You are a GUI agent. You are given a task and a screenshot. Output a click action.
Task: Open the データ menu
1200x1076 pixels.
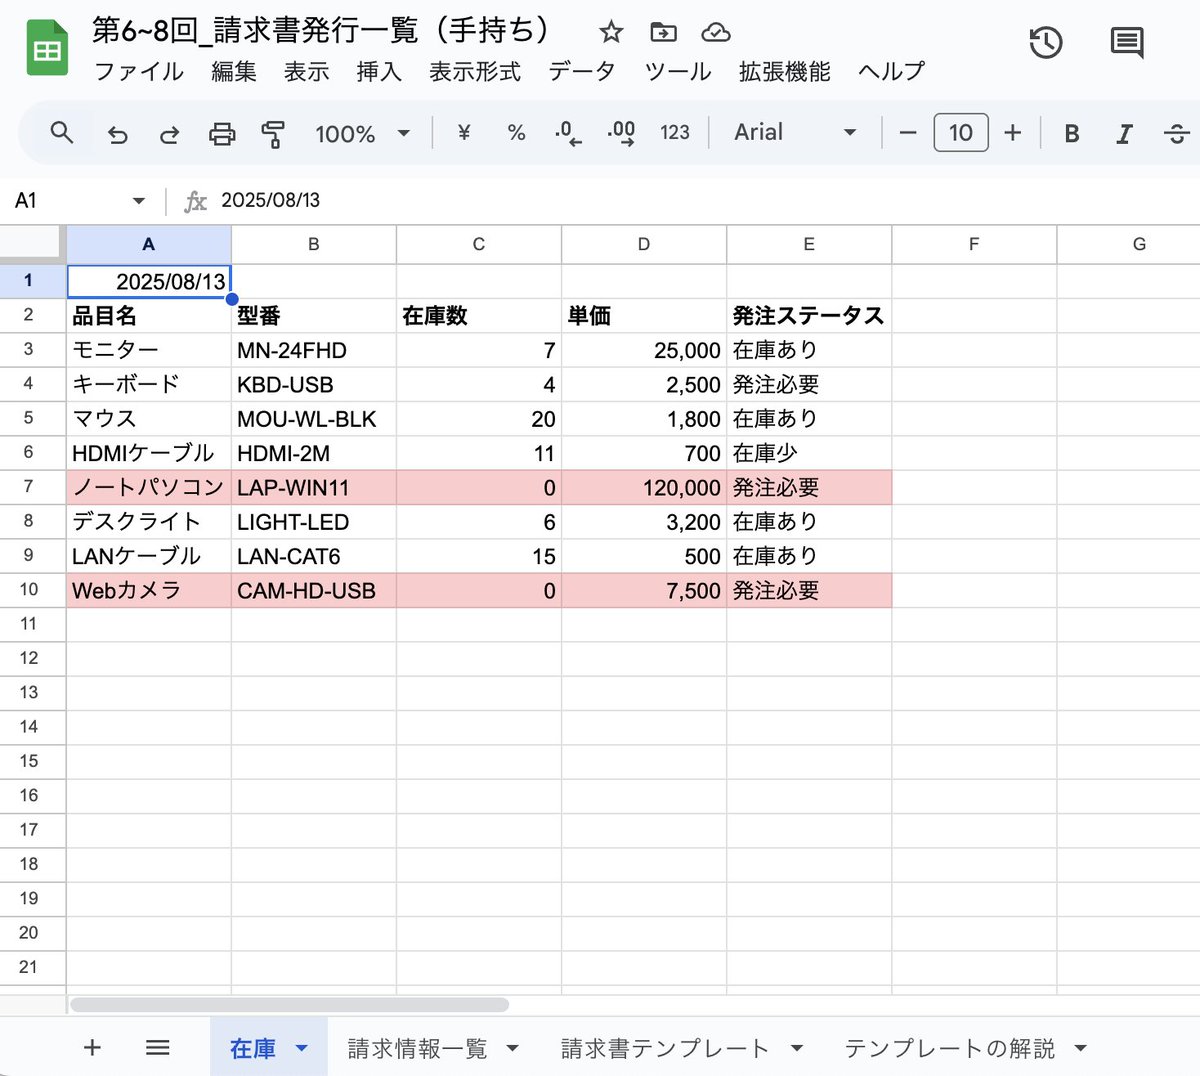pos(582,72)
